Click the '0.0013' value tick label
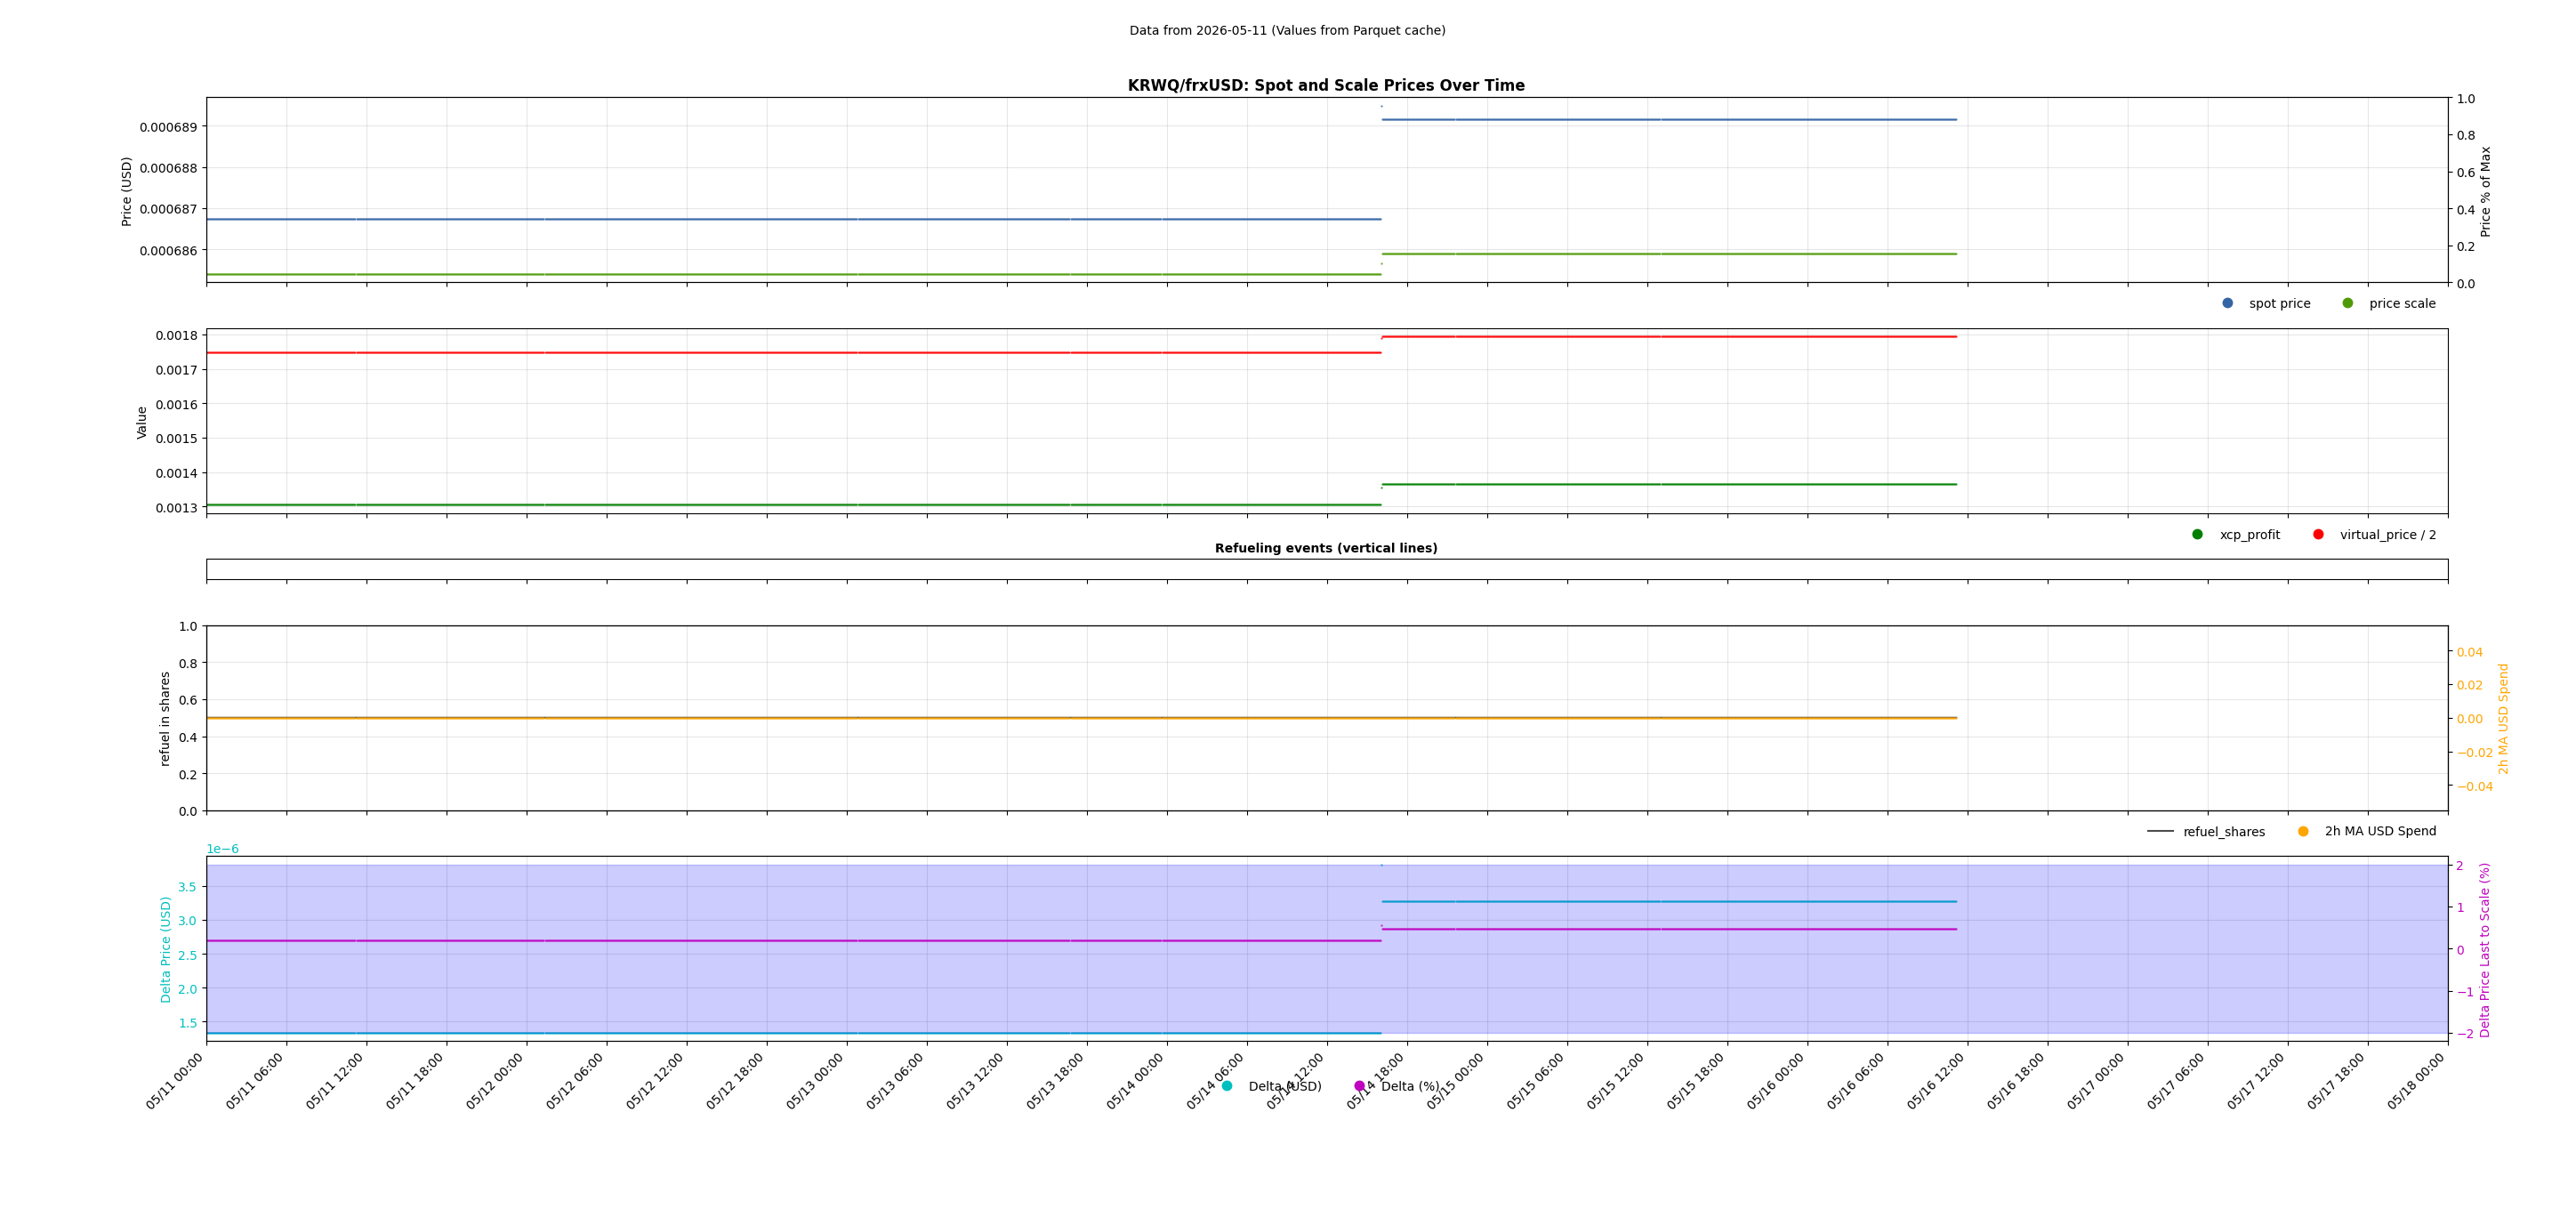 (x=176, y=508)
